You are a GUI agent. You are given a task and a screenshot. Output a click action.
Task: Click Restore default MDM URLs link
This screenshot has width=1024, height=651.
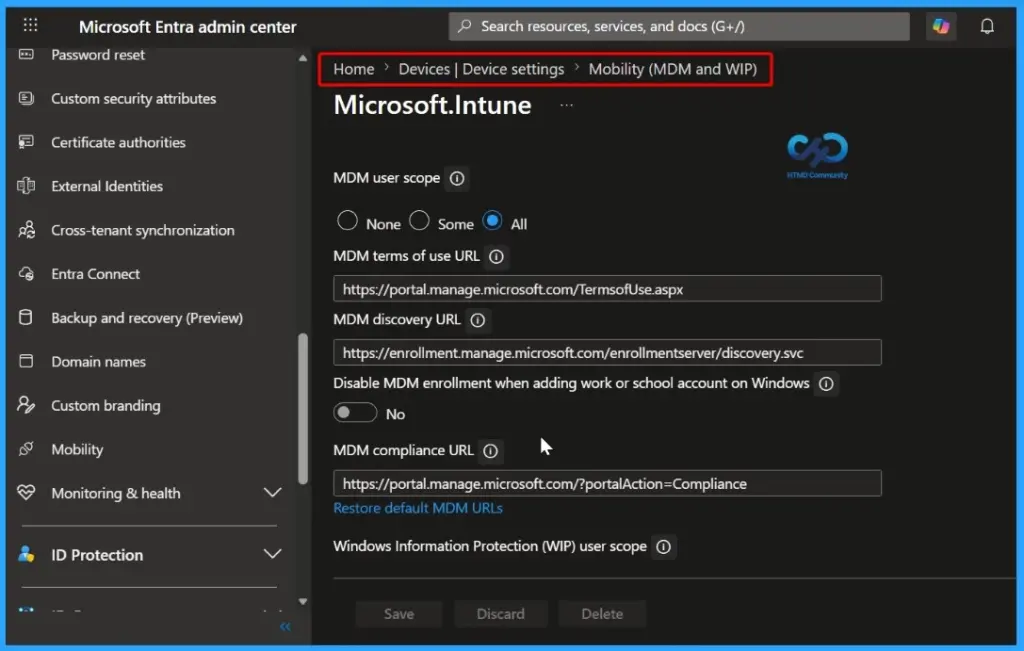[418, 508]
